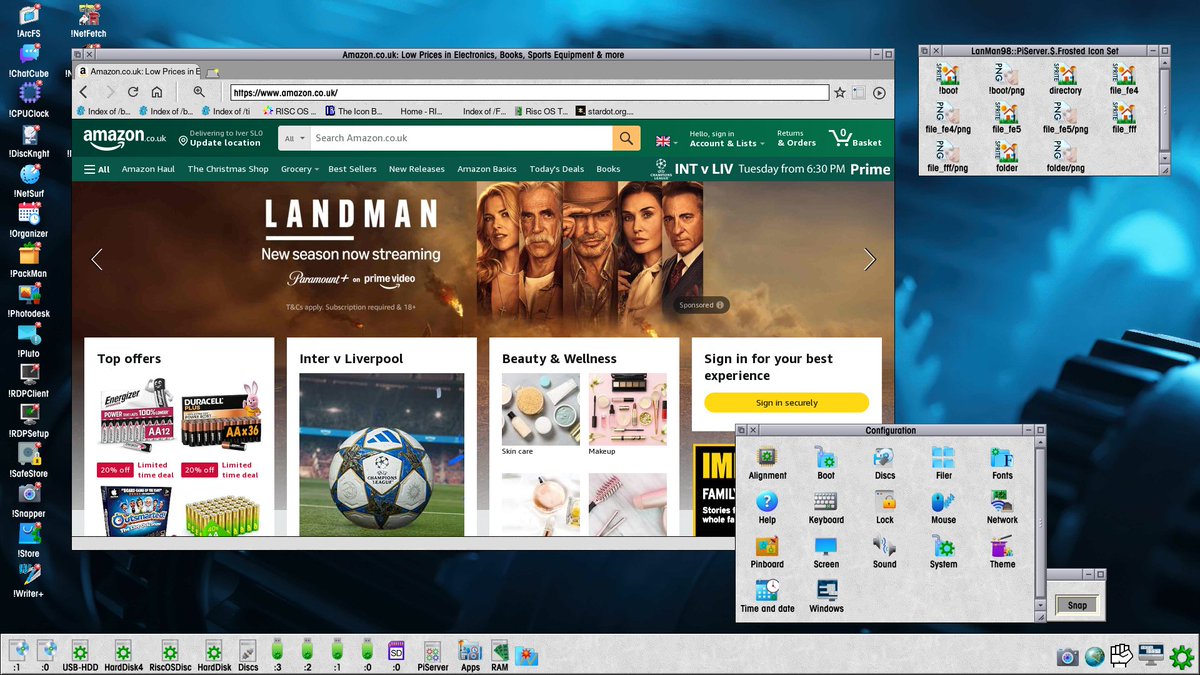Open Discs in the Configuration window

[884, 463]
